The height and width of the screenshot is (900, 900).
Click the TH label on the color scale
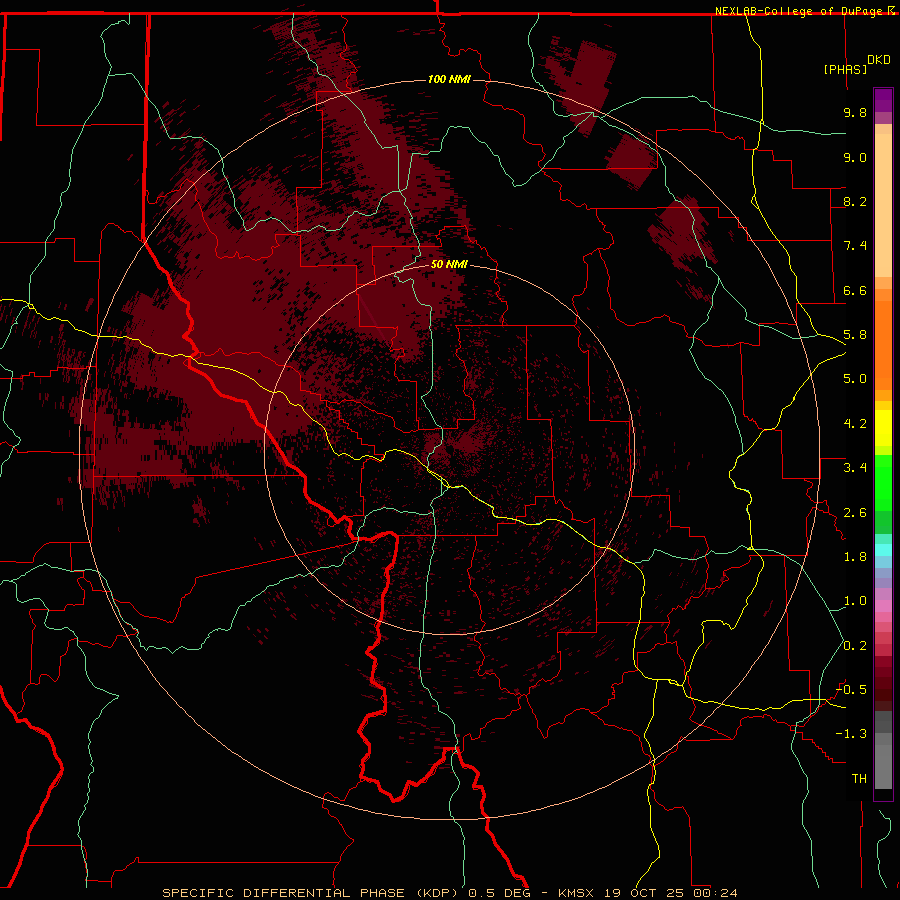859,779
